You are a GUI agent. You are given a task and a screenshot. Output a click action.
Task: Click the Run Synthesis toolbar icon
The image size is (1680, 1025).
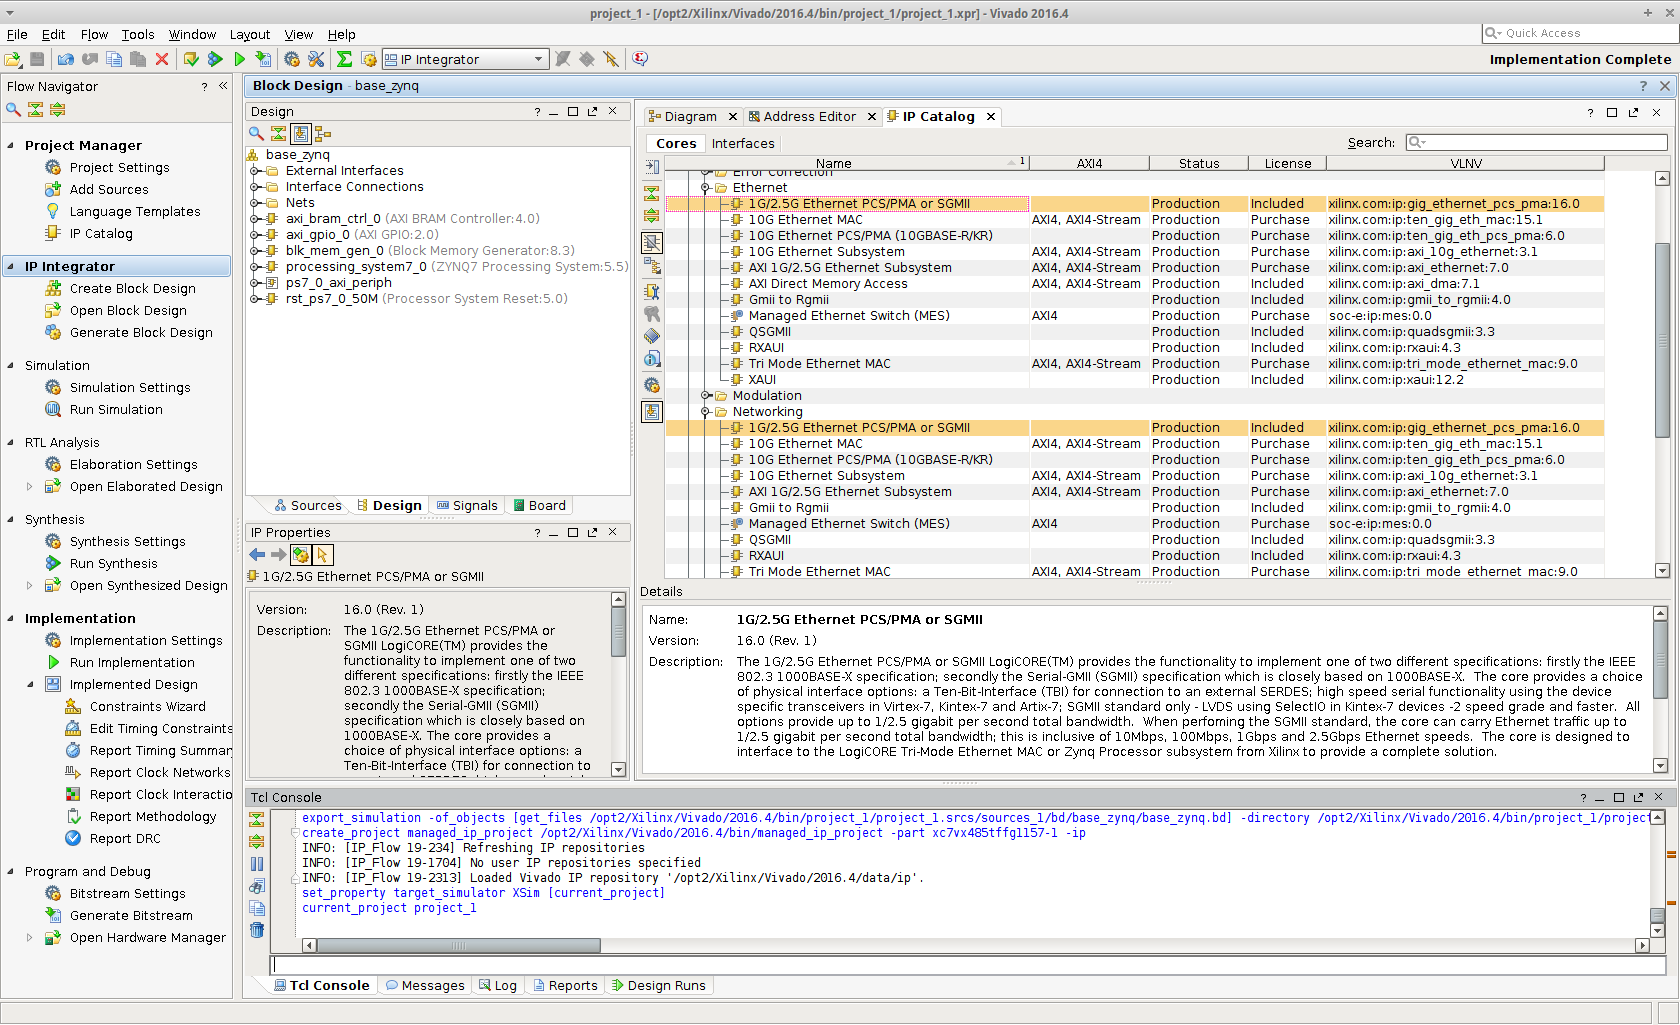(x=215, y=59)
